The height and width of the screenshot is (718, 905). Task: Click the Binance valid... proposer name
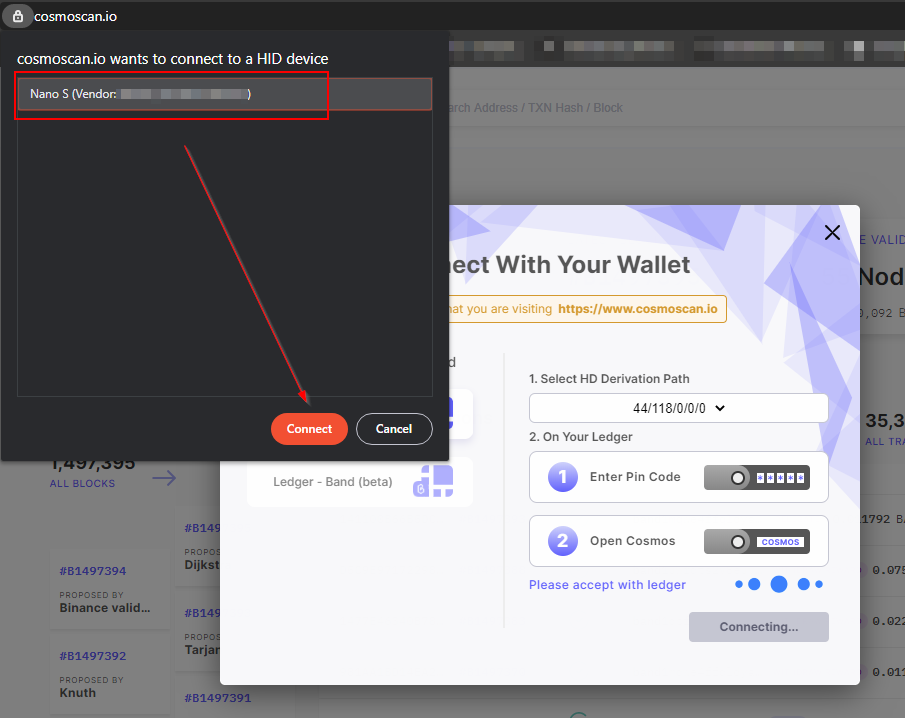[x=105, y=608]
